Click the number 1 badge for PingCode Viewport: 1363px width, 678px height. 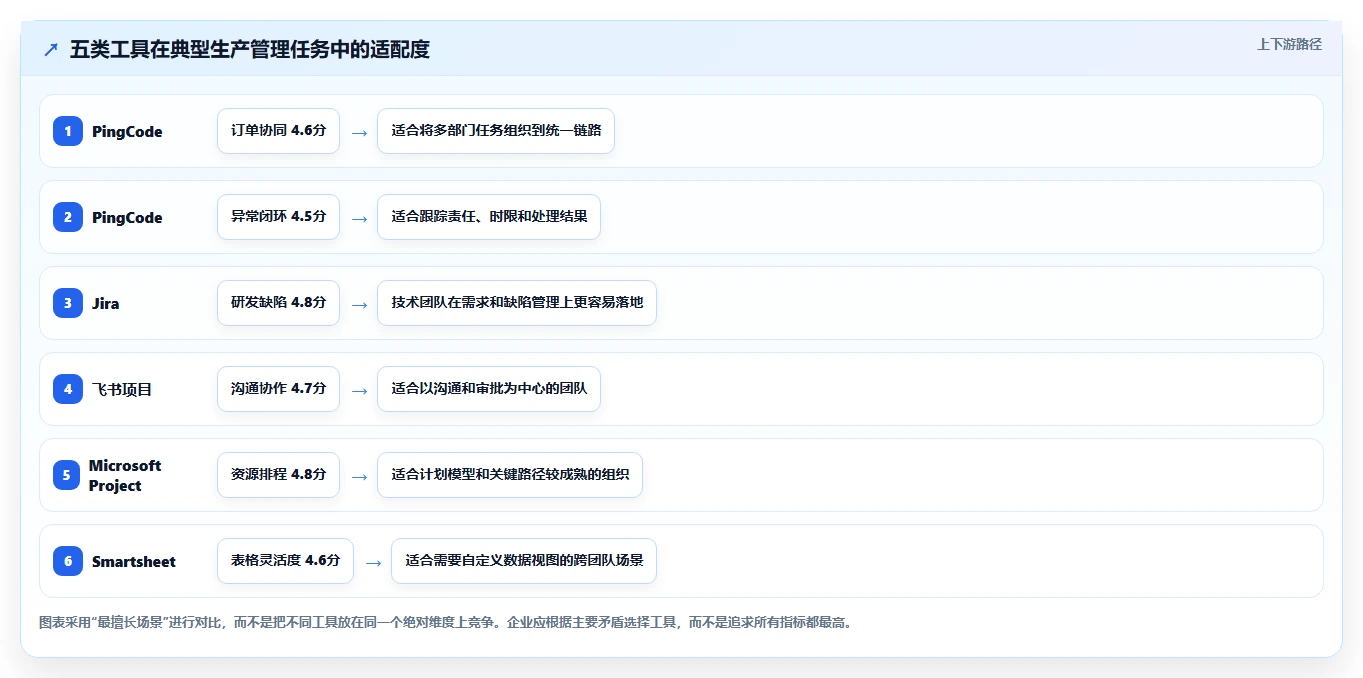(x=68, y=131)
